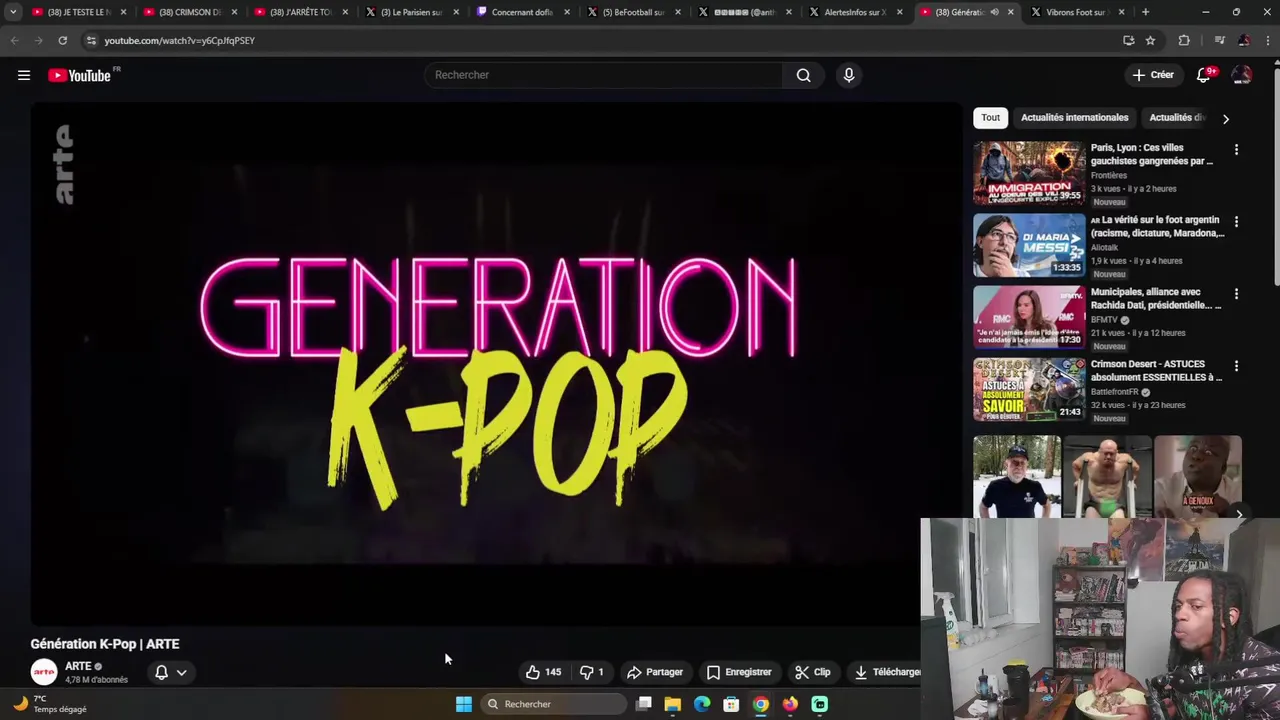
Task: Click the address bar URL
Action: coord(180,40)
